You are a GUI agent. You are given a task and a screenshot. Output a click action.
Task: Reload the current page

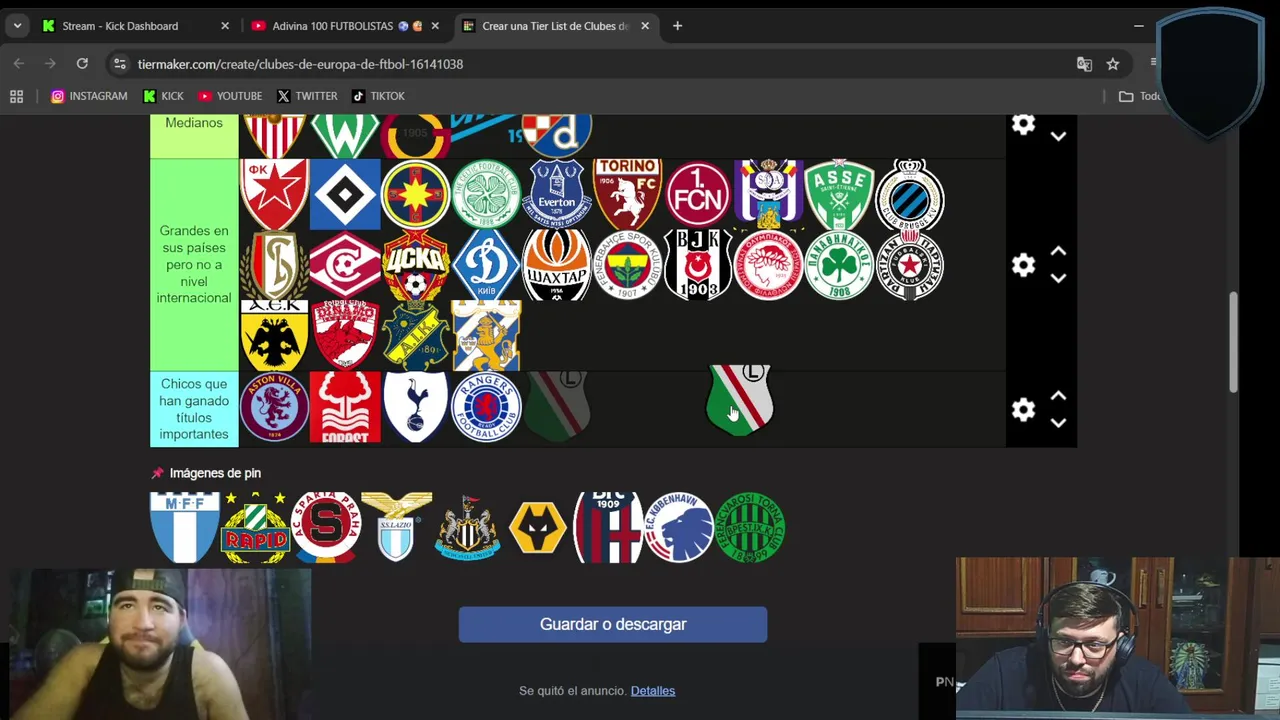click(82, 64)
